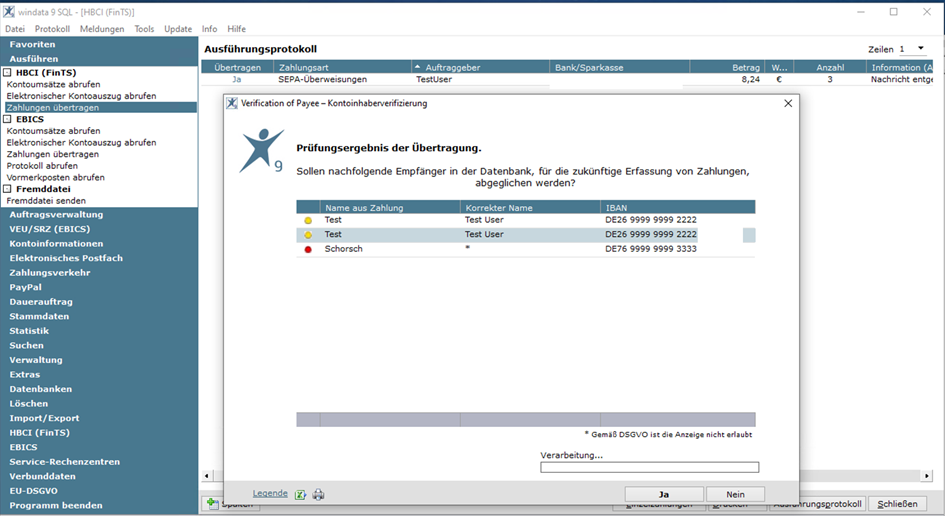
Task: Open the Zeilen dropdown
Action: (x=920, y=49)
